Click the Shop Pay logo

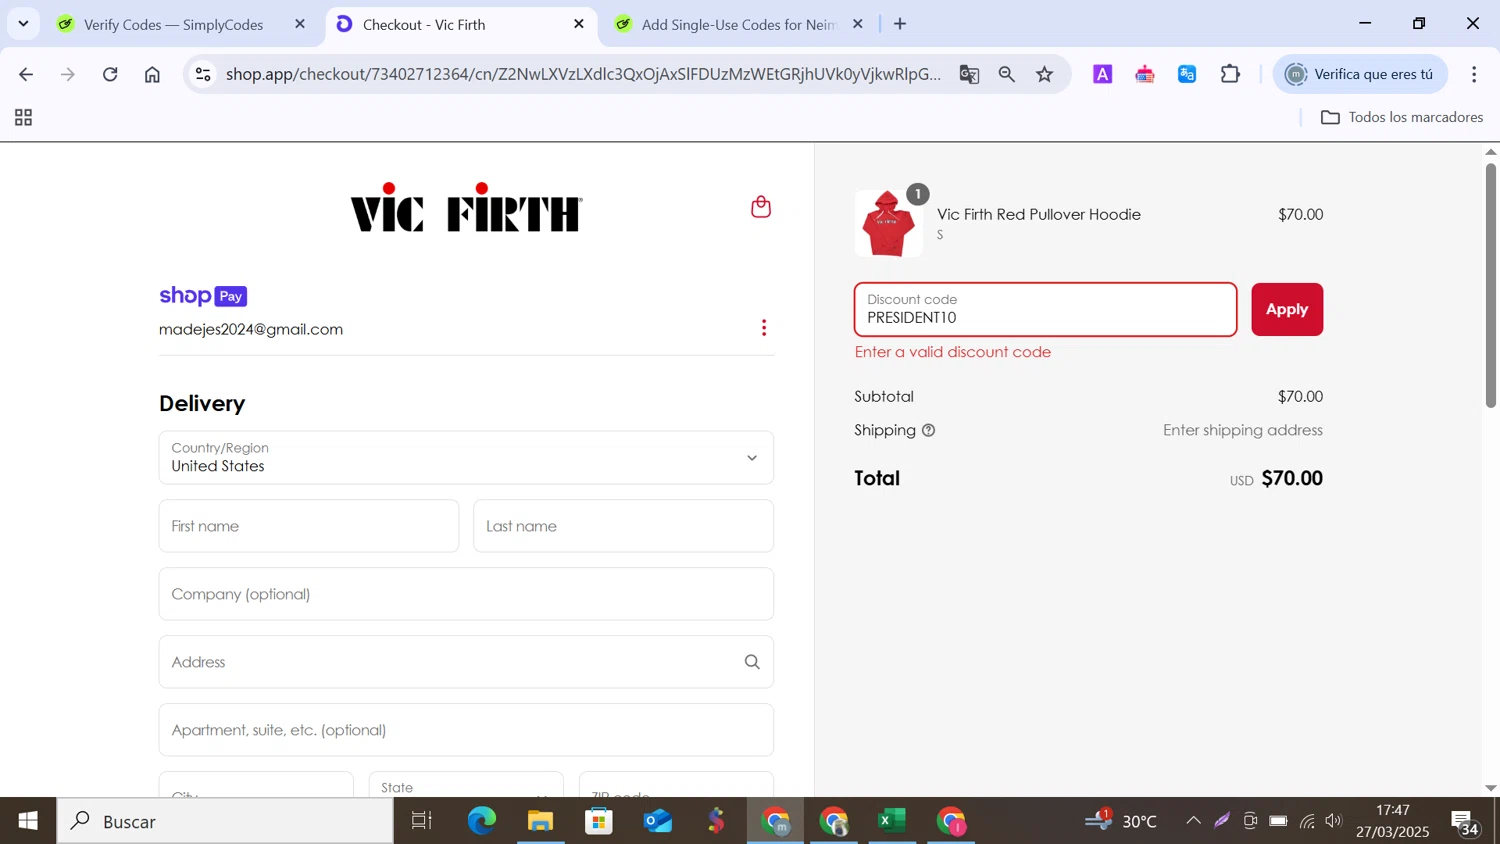coord(203,296)
